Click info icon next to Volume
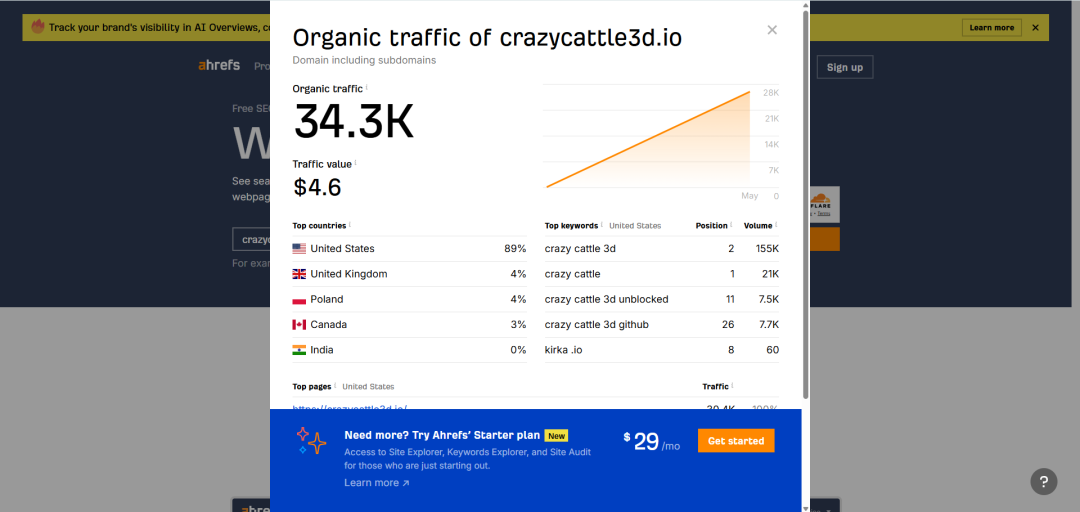The height and width of the screenshot is (512, 1080). [776, 225]
